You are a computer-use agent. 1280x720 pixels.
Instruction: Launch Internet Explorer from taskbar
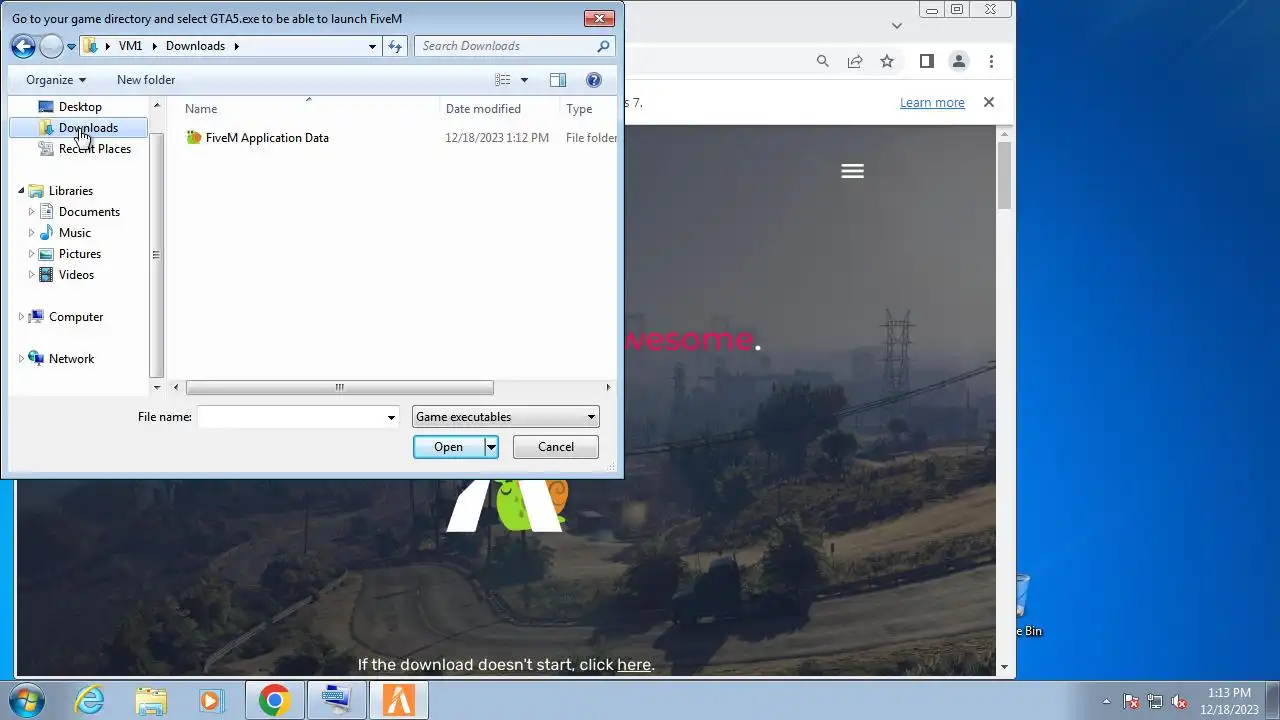pos(90,701)
